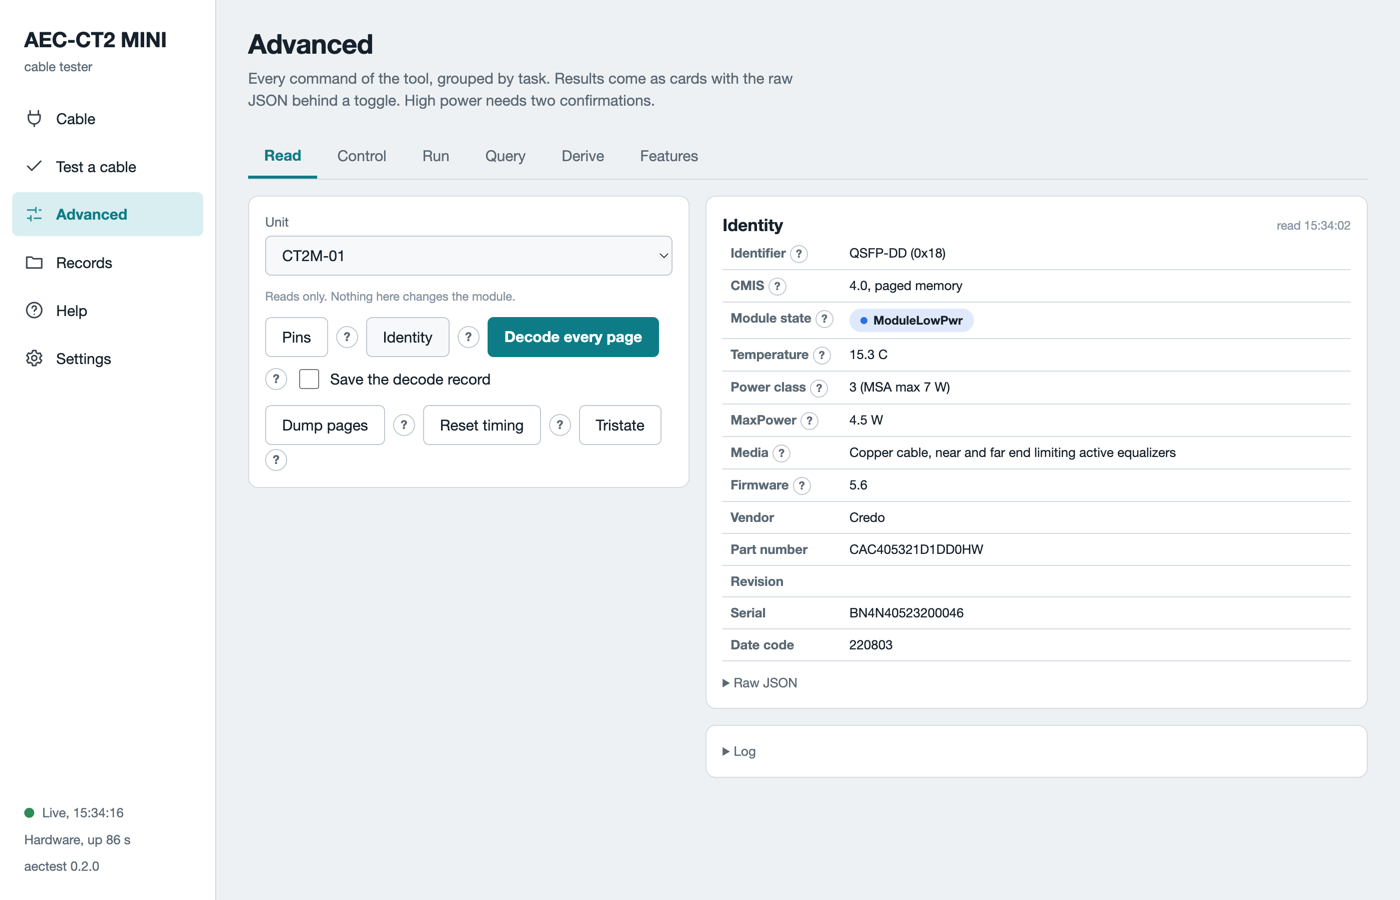Click the Dump pages button
Screen dimensions: 1400x900
[325, 425]
